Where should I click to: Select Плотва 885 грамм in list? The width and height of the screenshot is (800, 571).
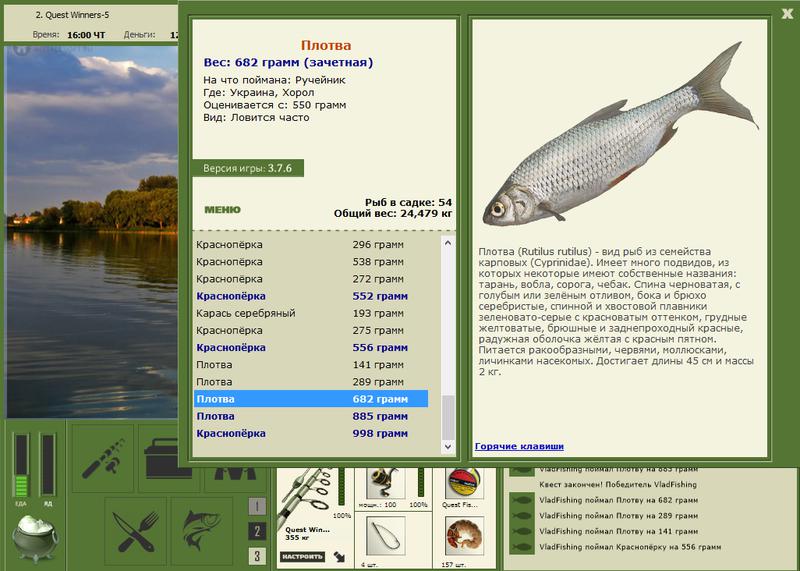tap(311, 416)
